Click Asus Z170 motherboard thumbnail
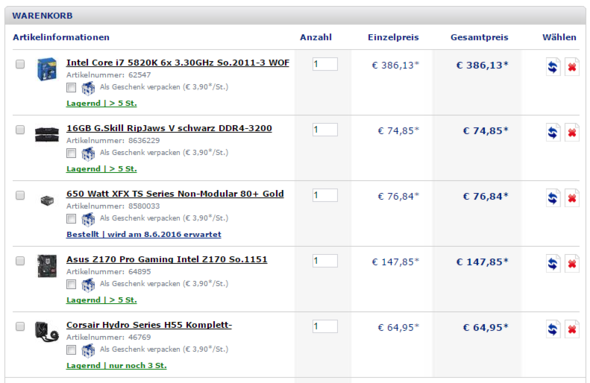 point(47,266)
